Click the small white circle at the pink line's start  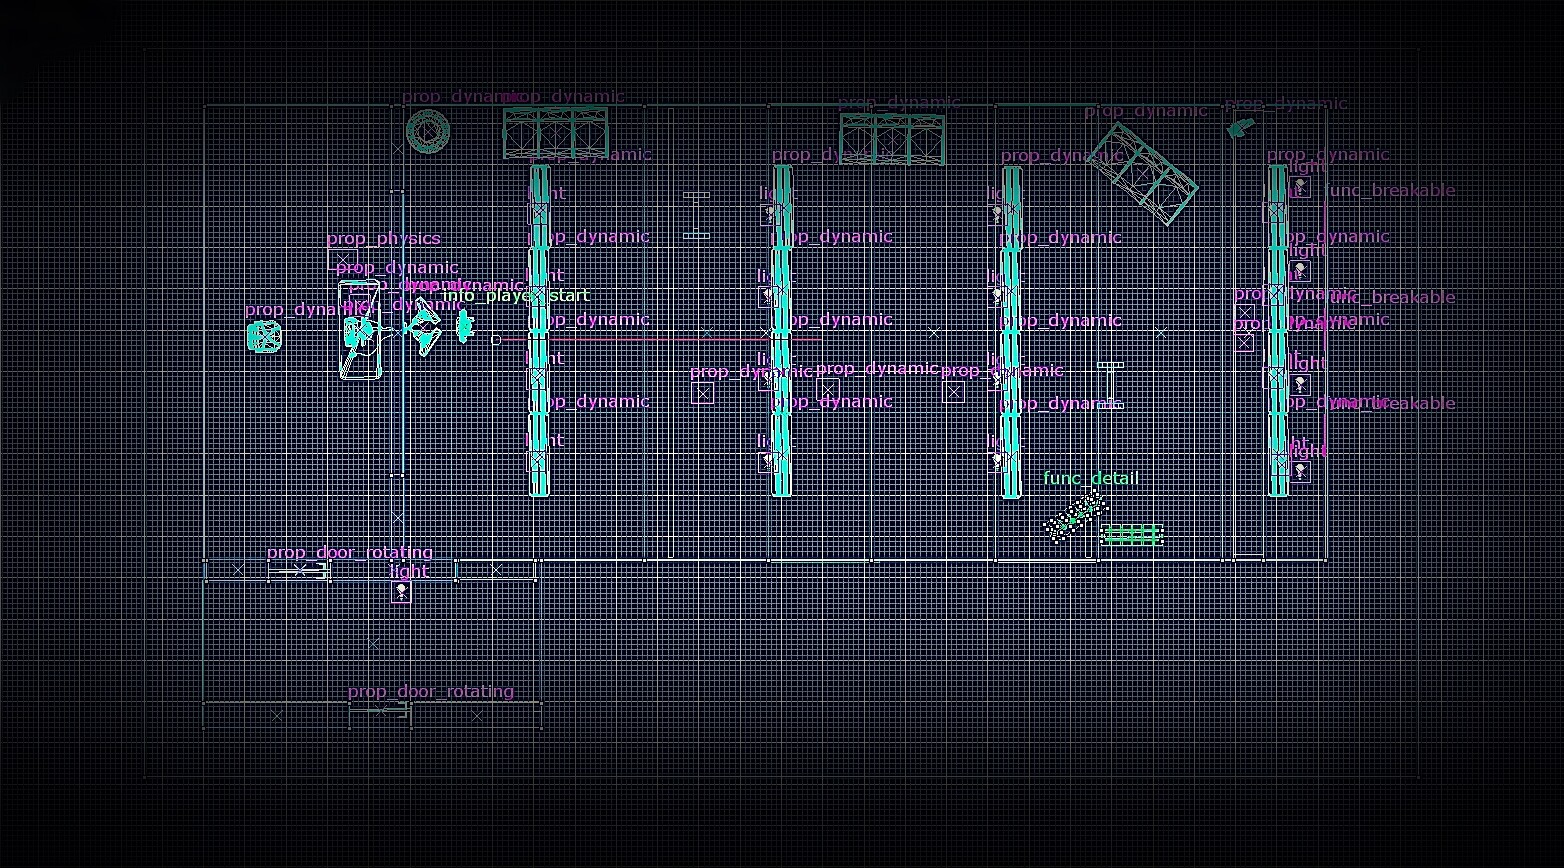(x=495, y=340)
